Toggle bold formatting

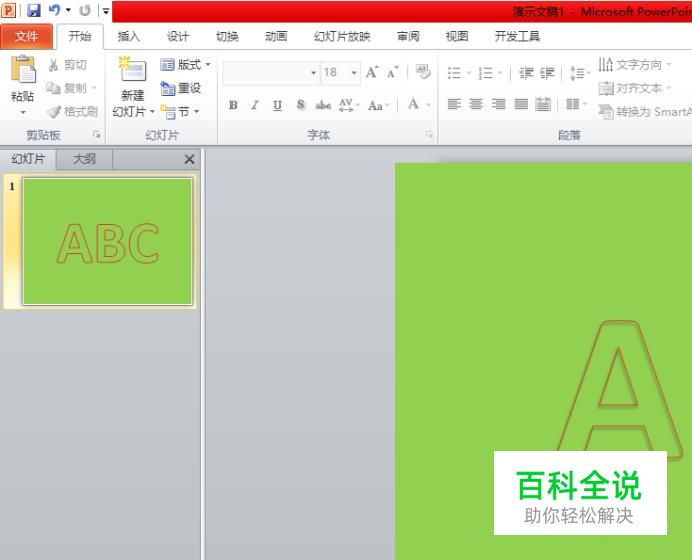233,105
